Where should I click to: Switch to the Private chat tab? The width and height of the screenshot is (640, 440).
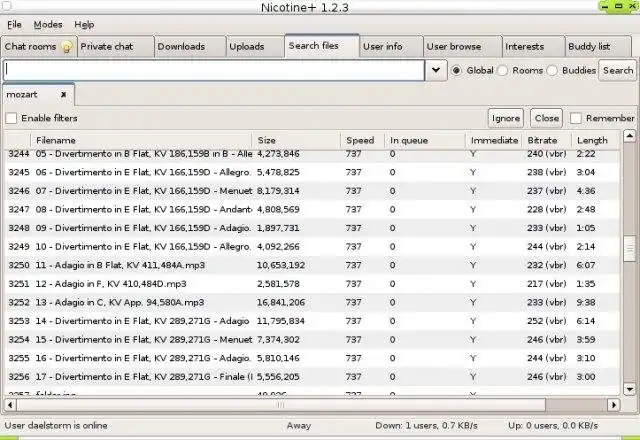click(x=116, y=47)
